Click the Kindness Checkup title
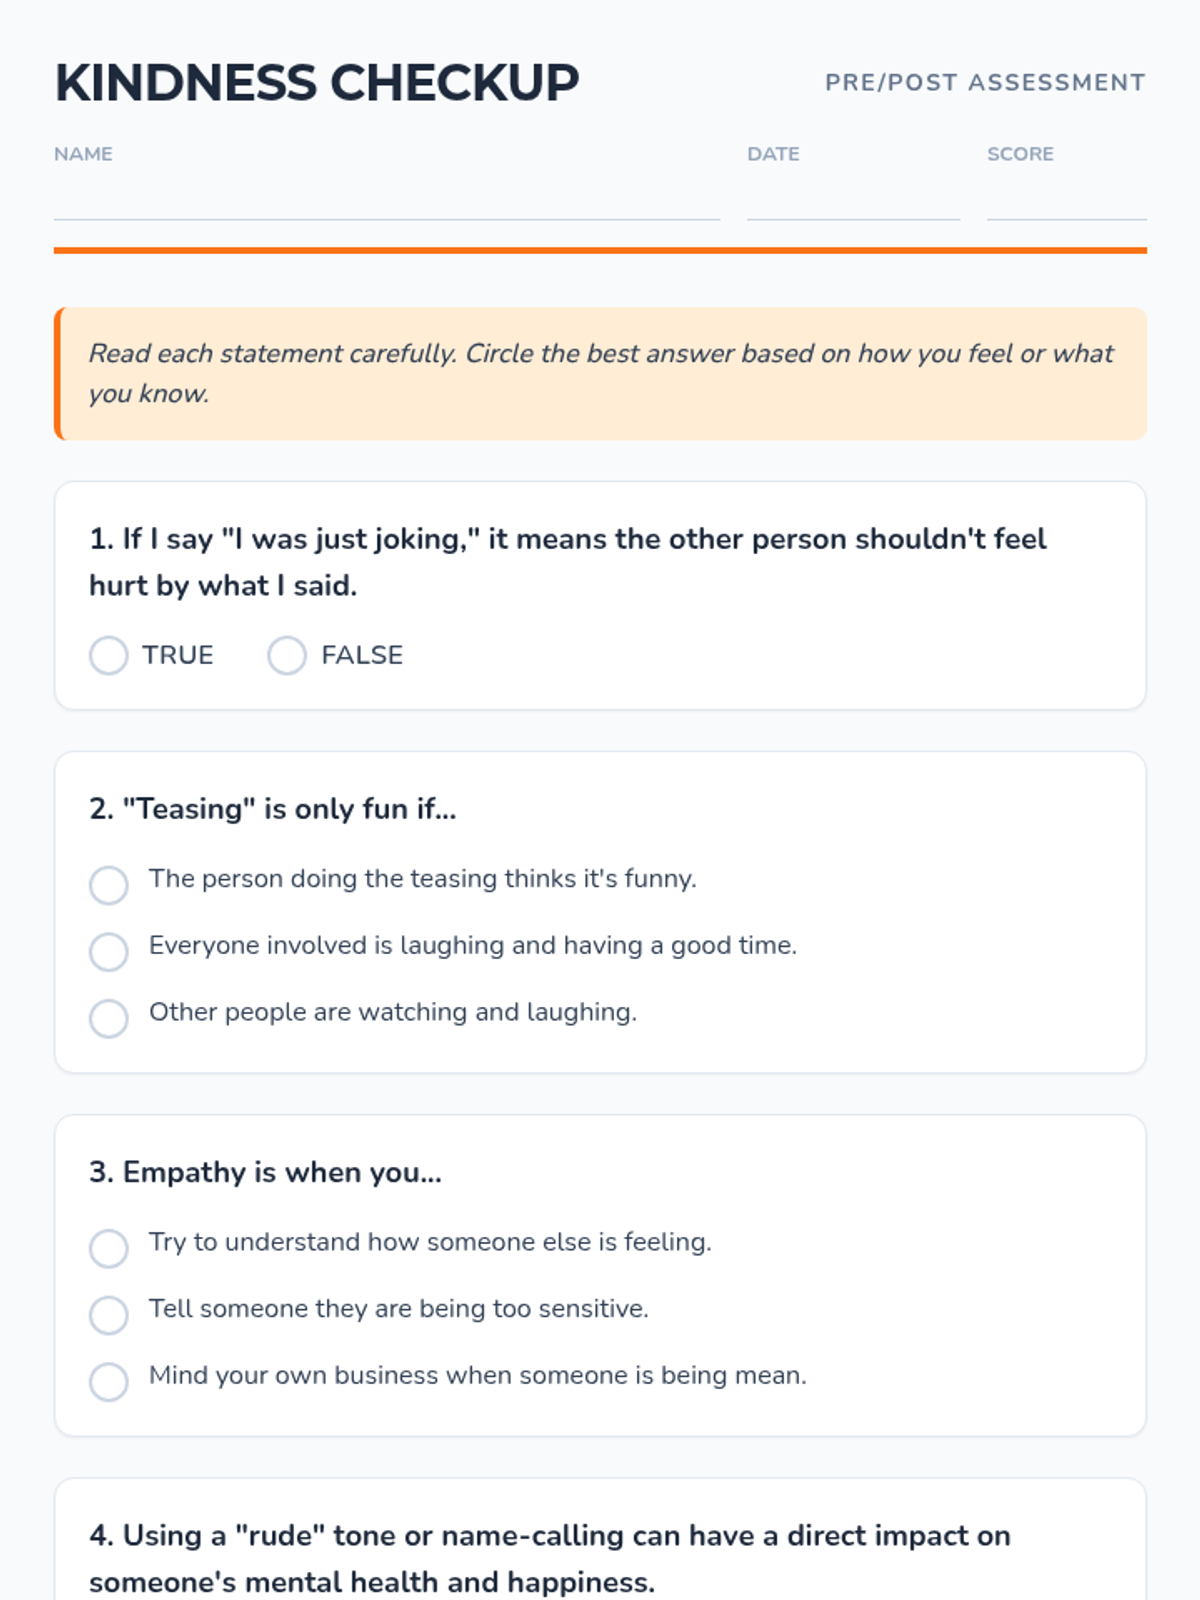Screen dimensions: 1200x1600 pos(317,83)
